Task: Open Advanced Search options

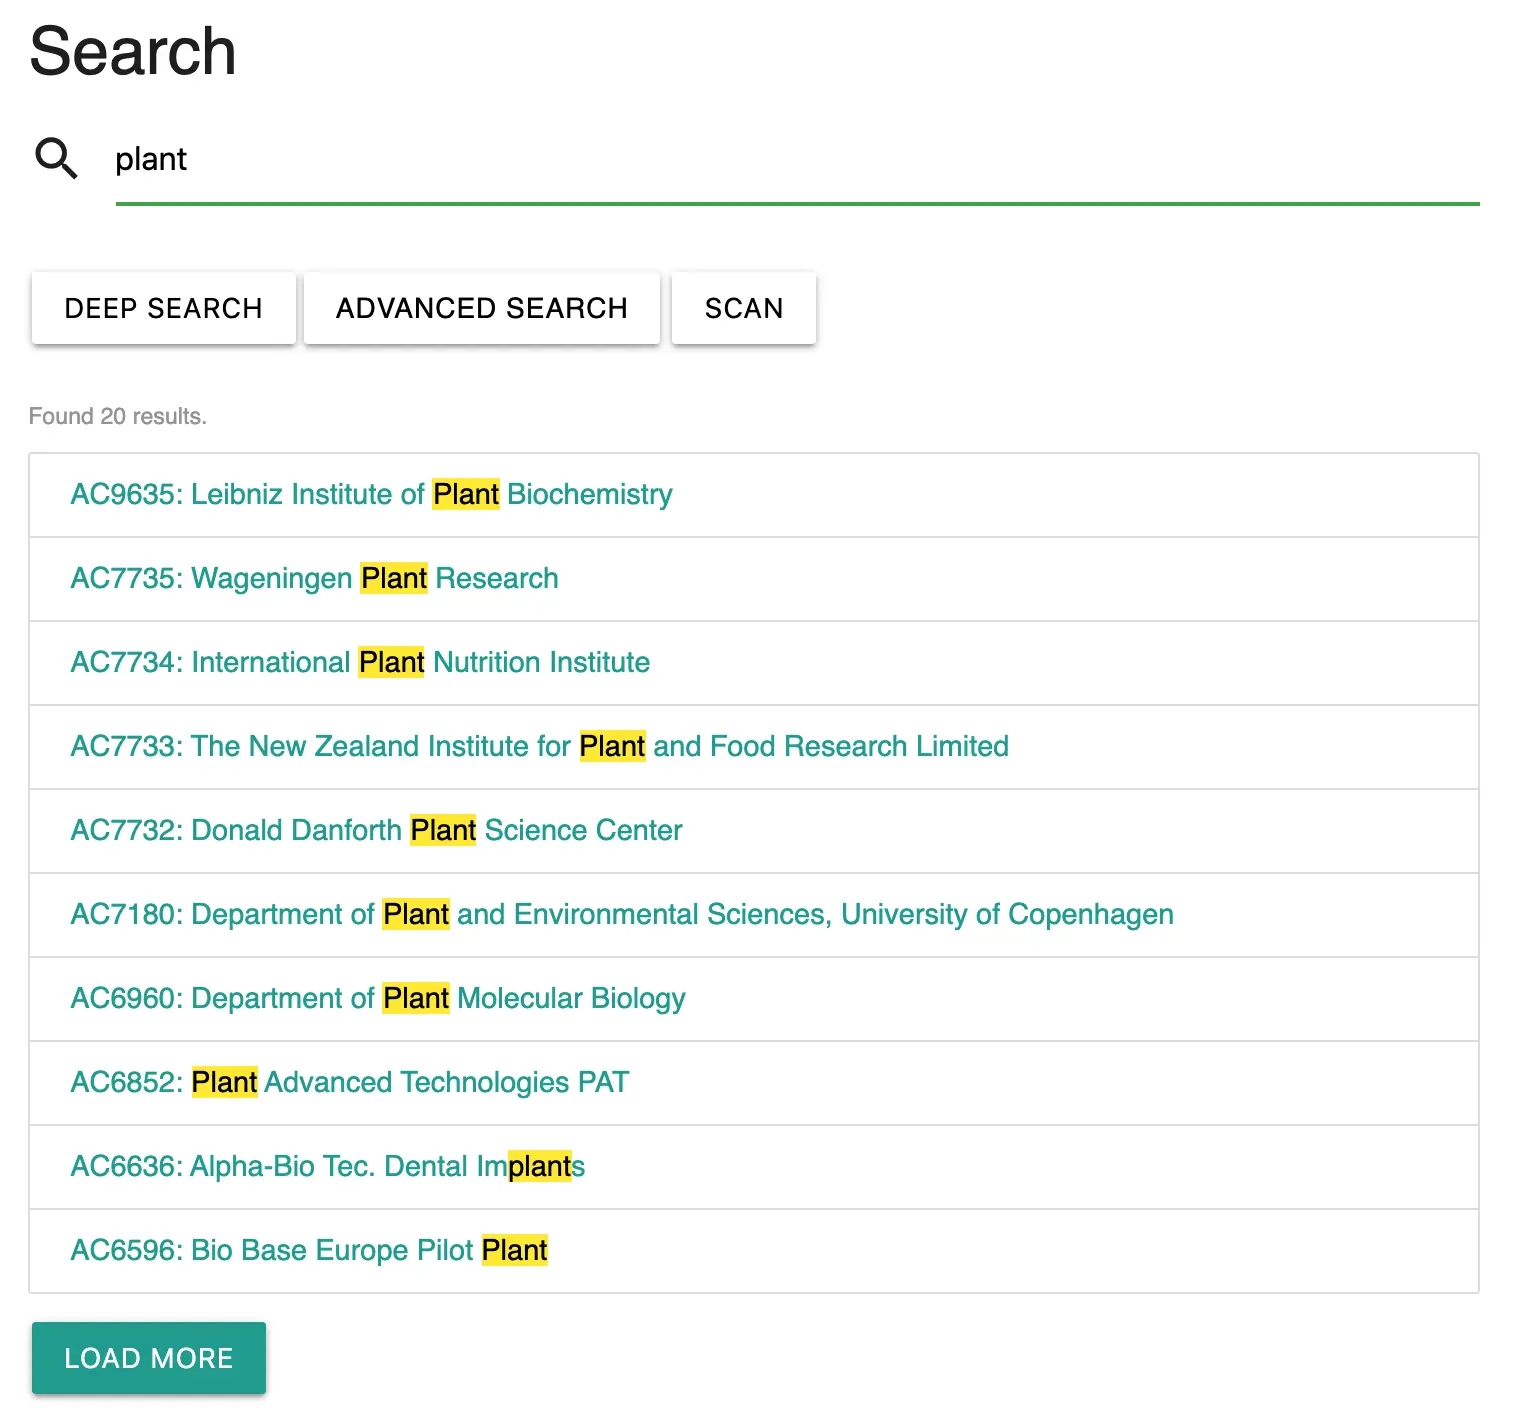Action: coord(481,308)
